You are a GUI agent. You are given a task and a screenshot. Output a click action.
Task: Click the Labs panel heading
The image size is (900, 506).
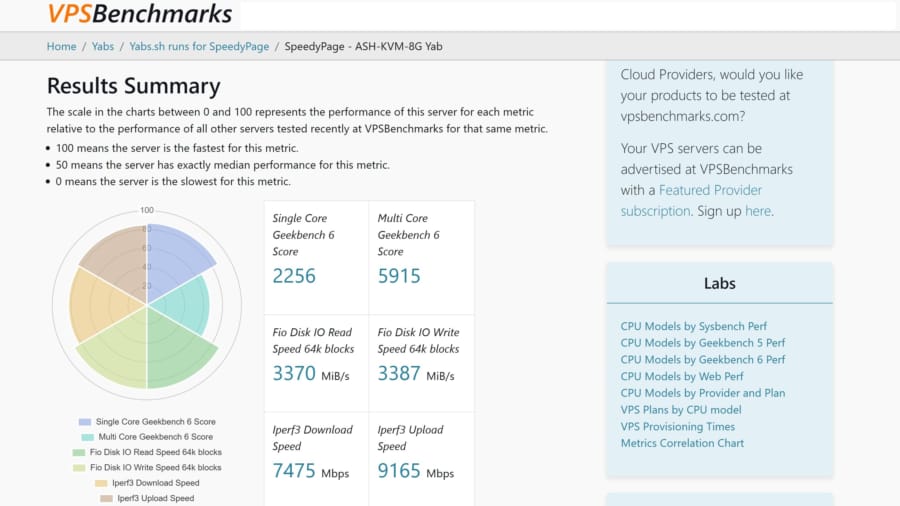(x=720, y=283)
